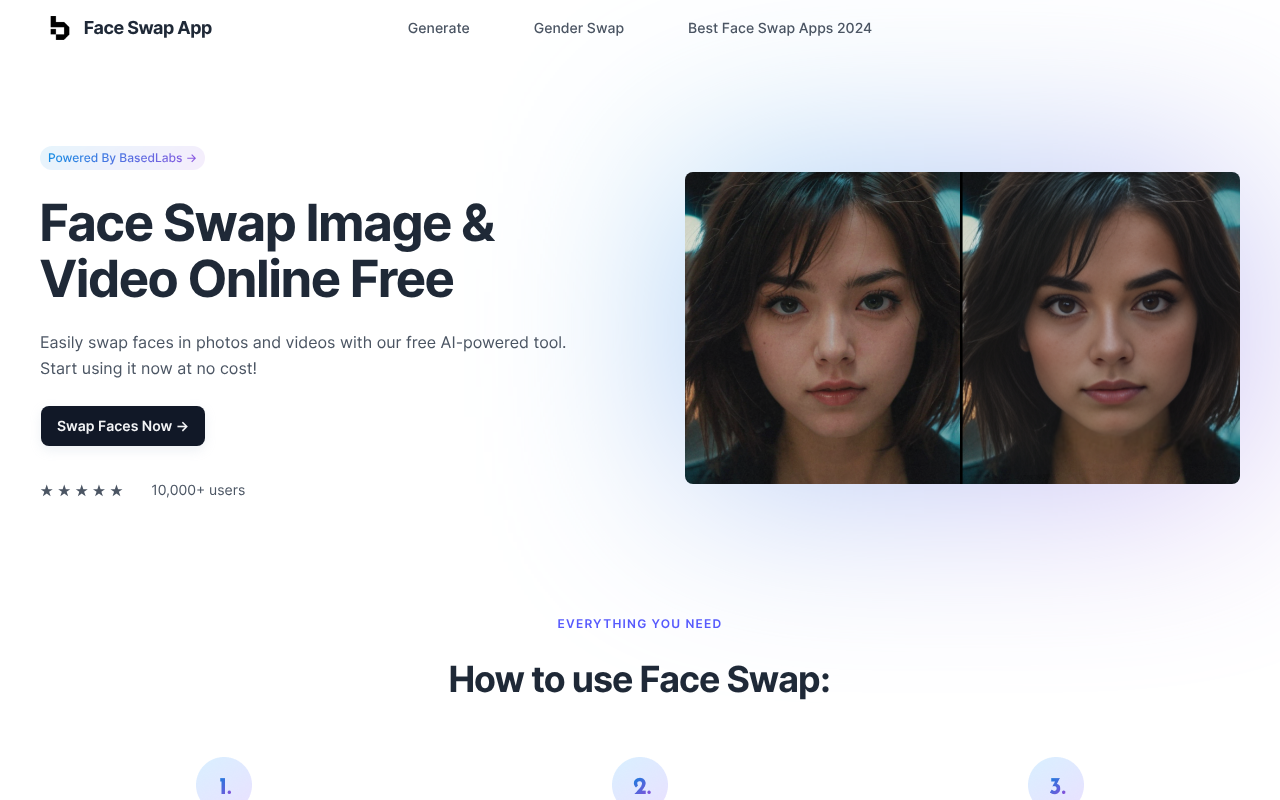Select the right swapped face image
Screen dimensions: 1280x800
[x=1100, y=328]
